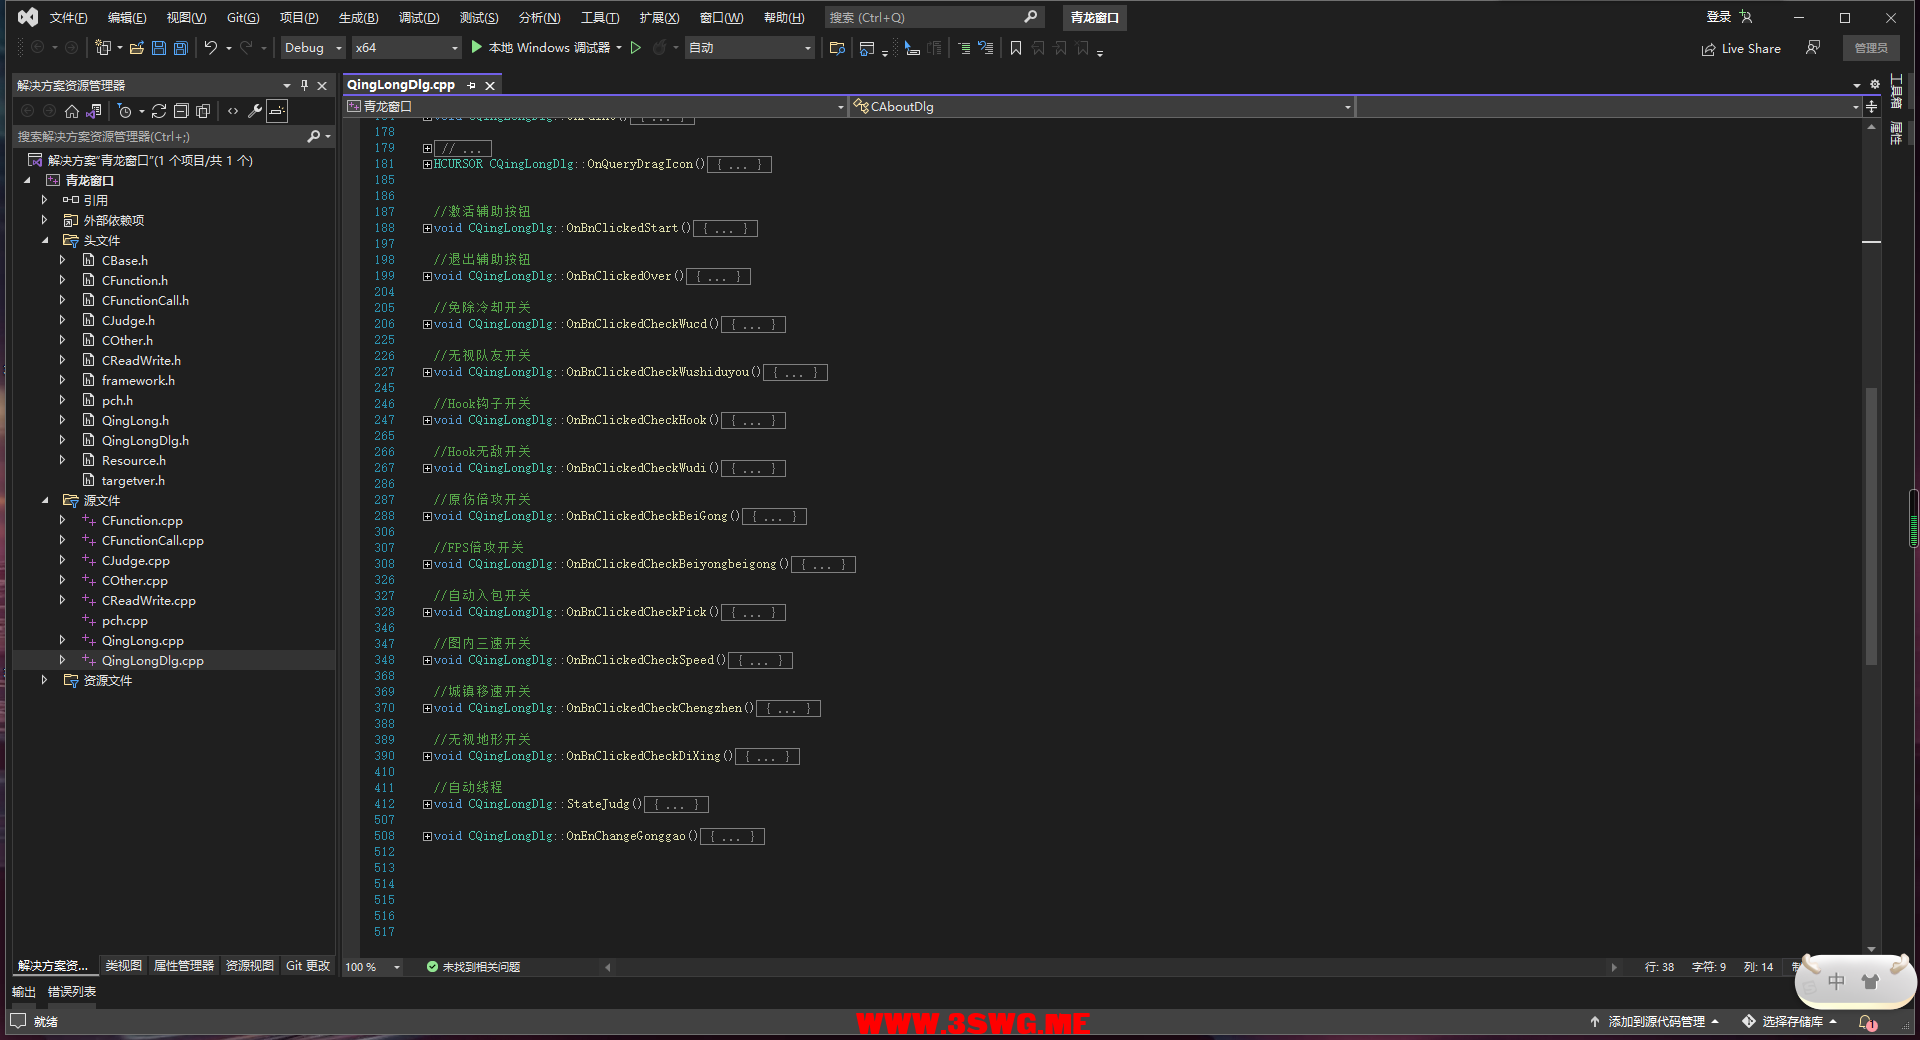Image resolution: width=1920 pixels, height=1040 pixels.
Task: Expand collapsed OnBnClickedStart function
Action: 427,228
